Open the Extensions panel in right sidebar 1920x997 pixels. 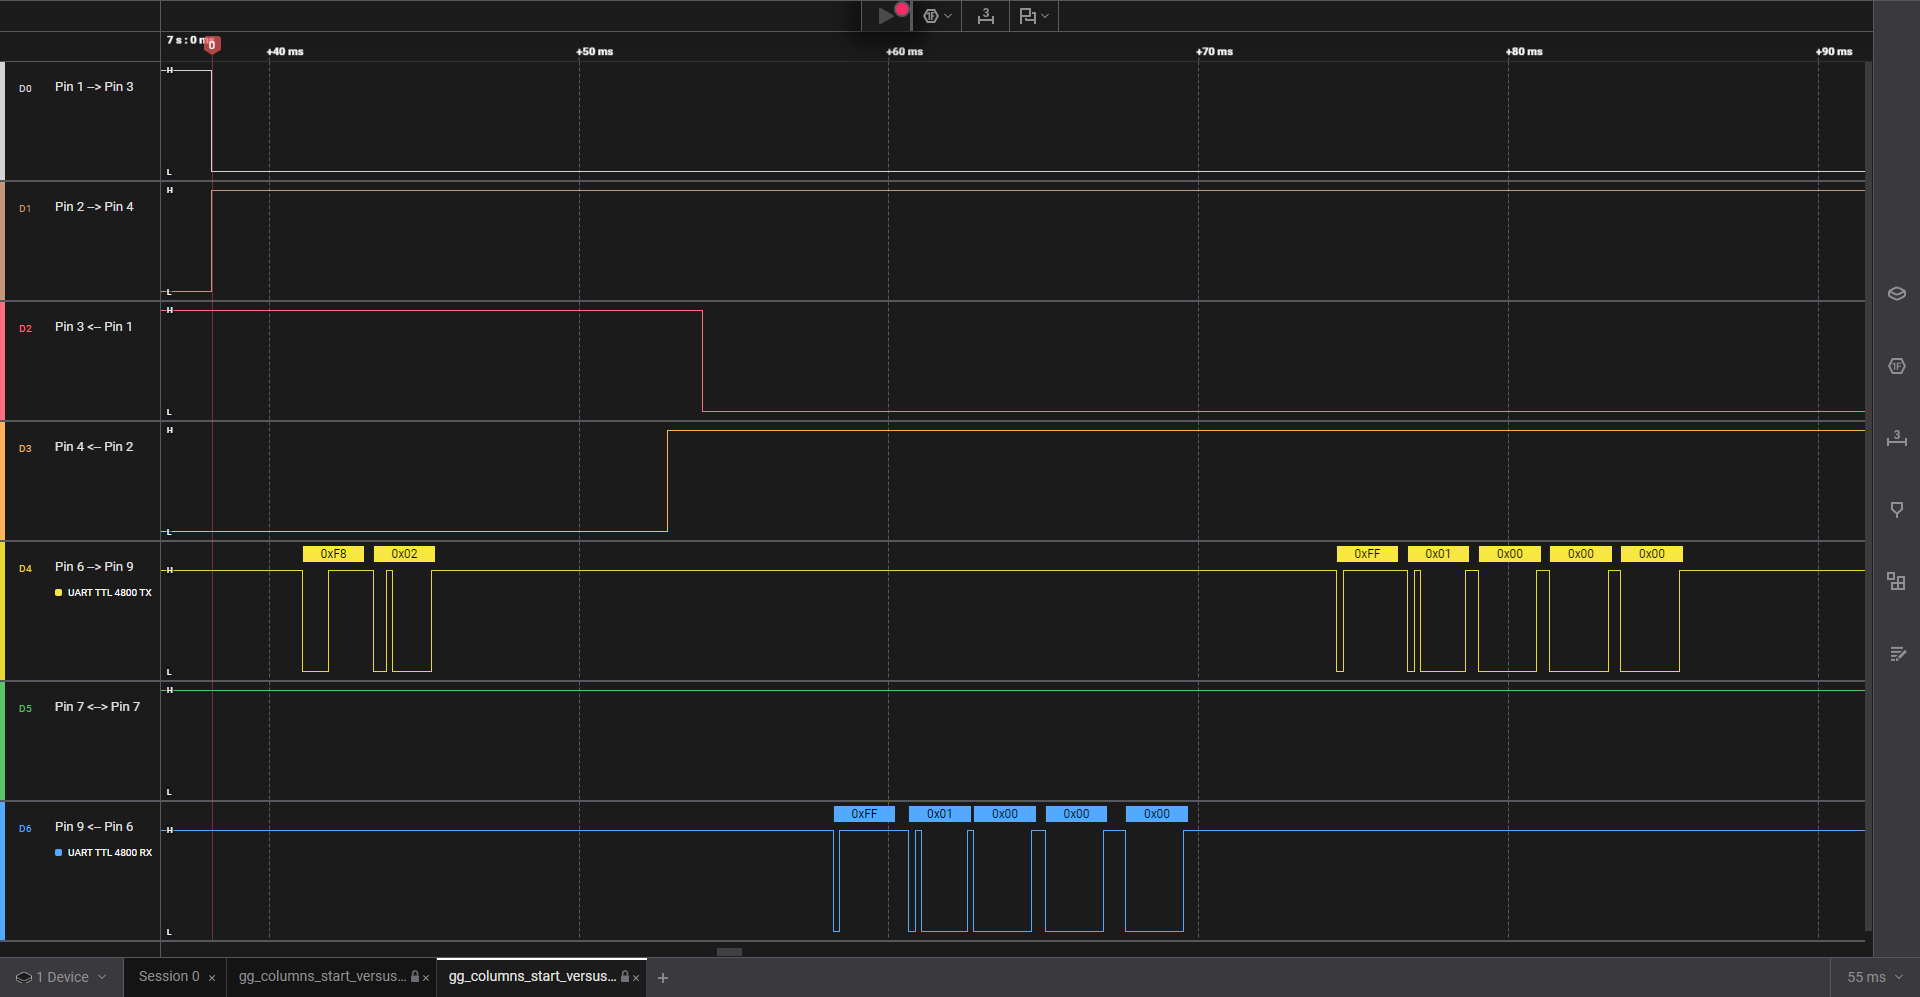point(1896,581)
